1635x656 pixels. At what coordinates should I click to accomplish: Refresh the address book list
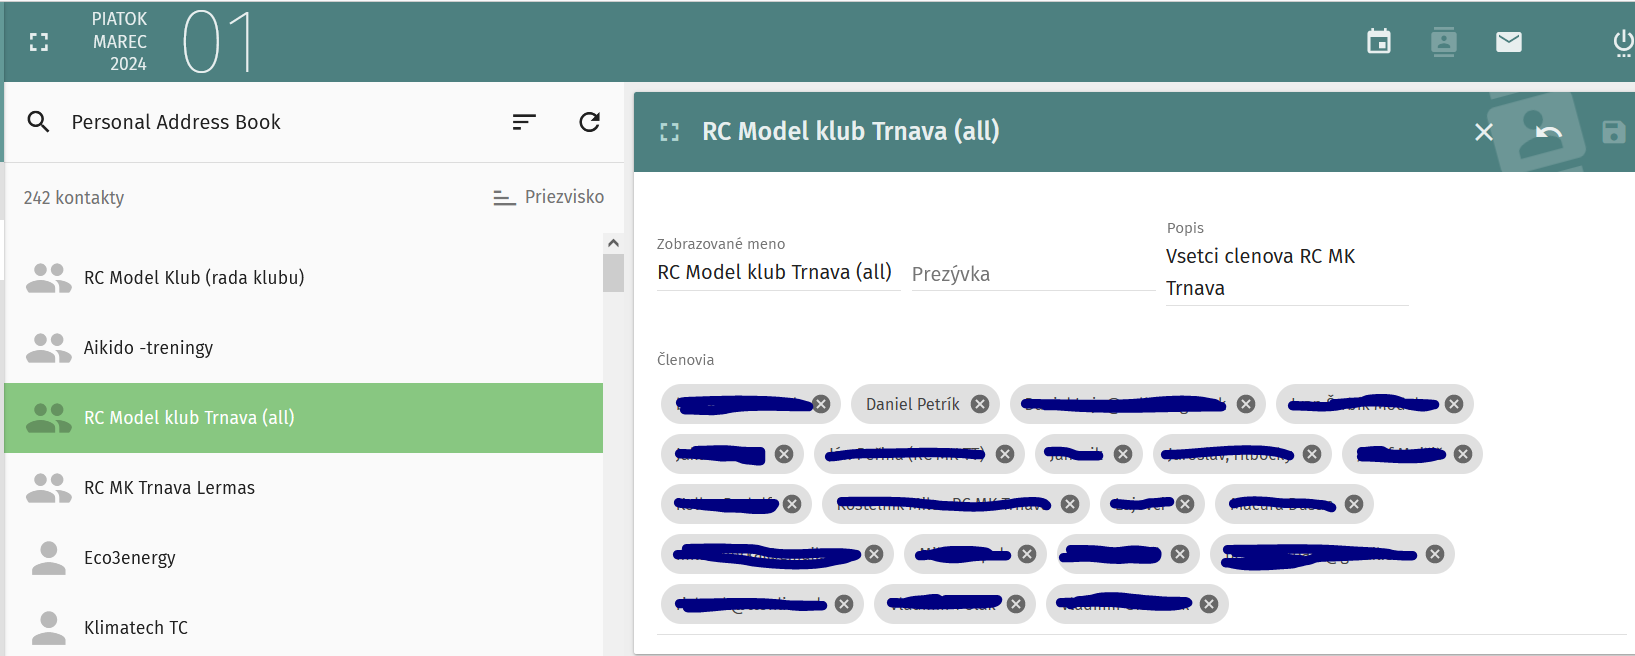tap(589, 122)
